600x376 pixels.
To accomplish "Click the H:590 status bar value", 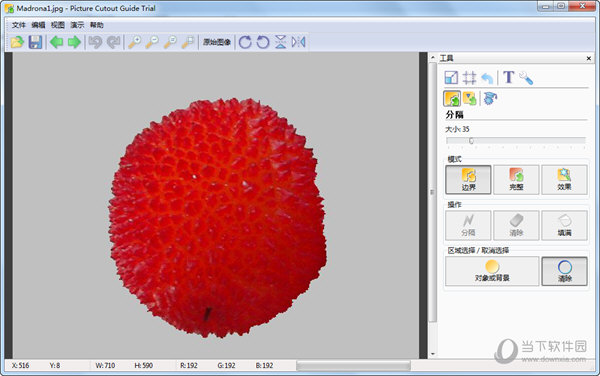I will coord(143,366).
